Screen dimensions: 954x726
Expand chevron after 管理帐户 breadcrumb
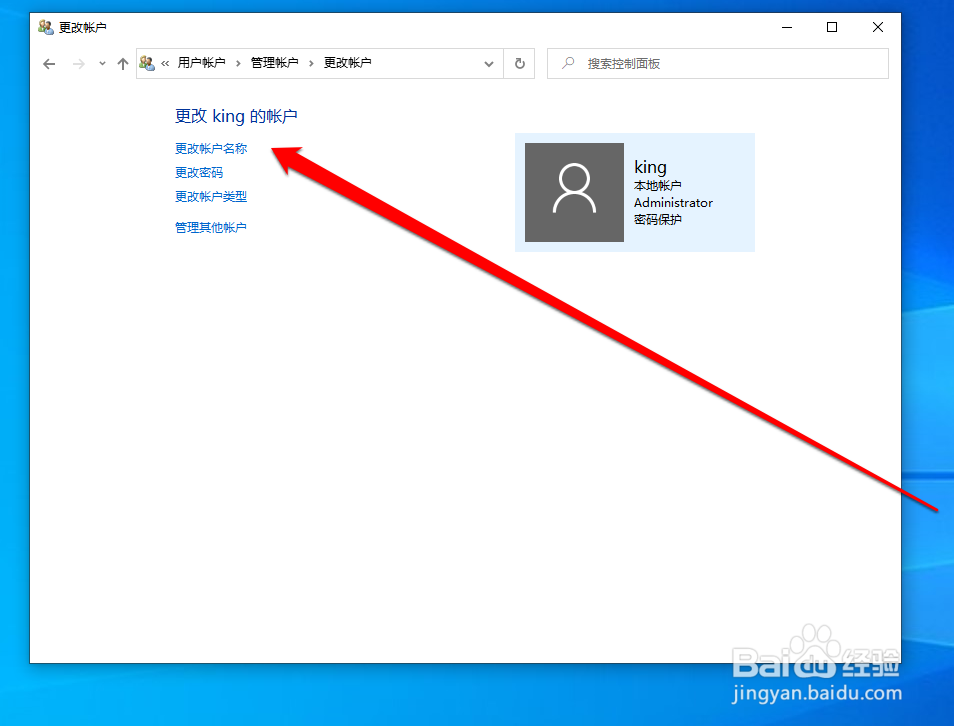(x=311, y=63)
